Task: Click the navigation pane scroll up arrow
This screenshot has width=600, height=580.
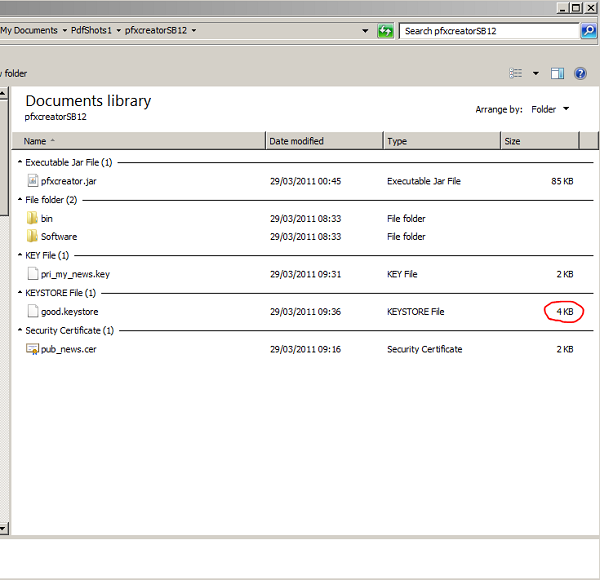Action: coord(3,93)
